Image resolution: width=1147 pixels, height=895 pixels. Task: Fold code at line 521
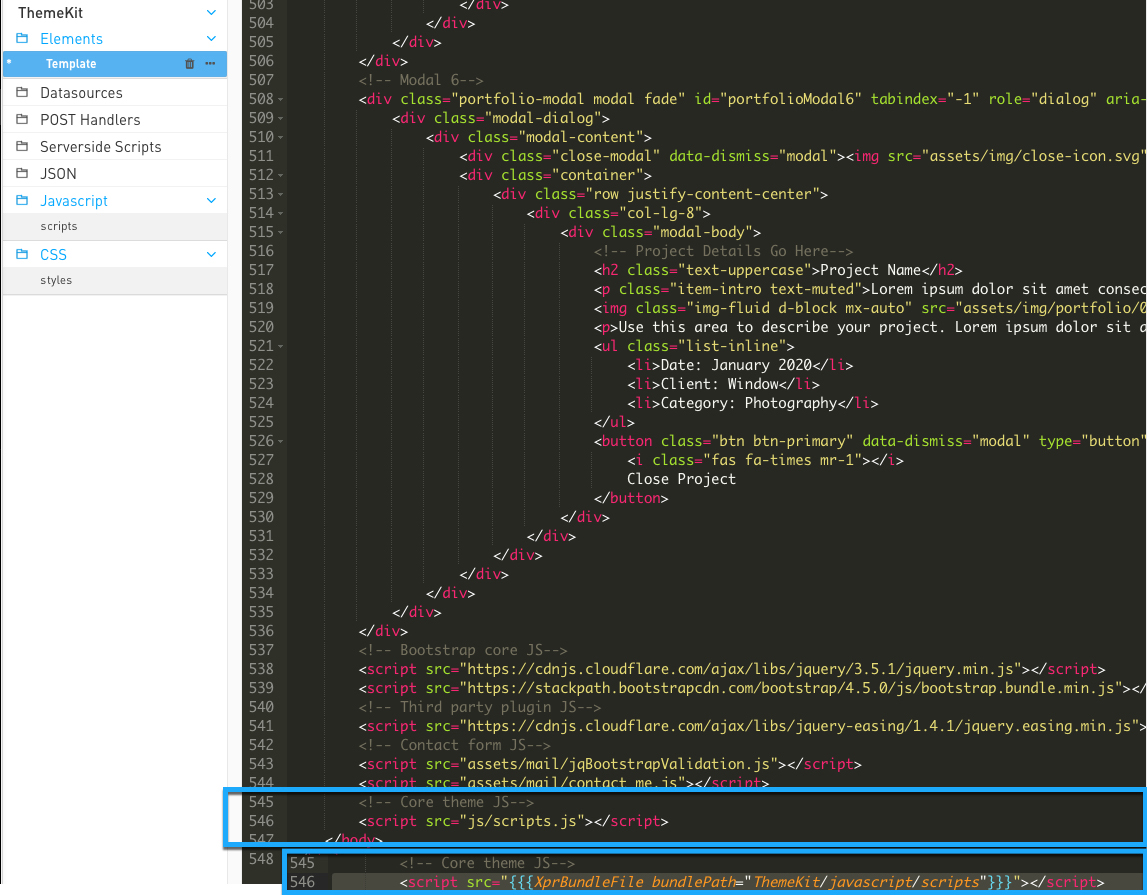point(281,347)
